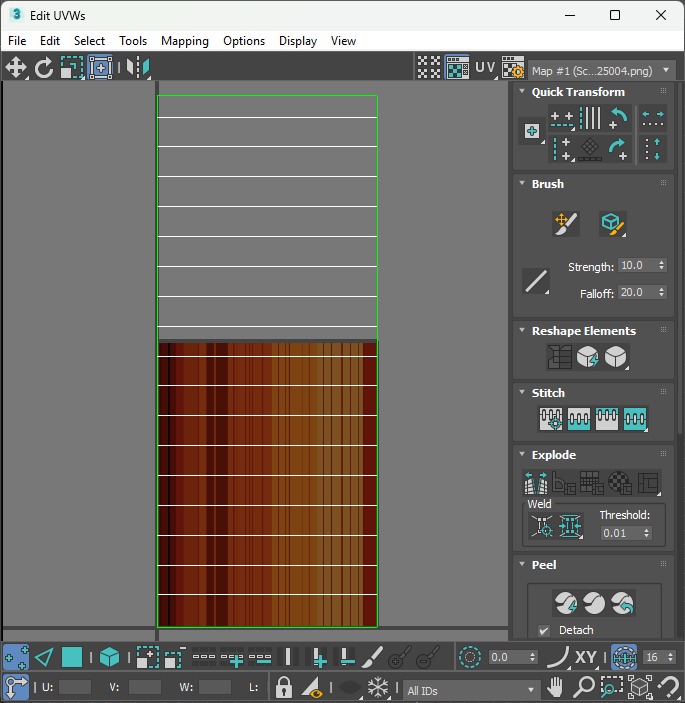Switch to Edge sub-object mode

44,657
